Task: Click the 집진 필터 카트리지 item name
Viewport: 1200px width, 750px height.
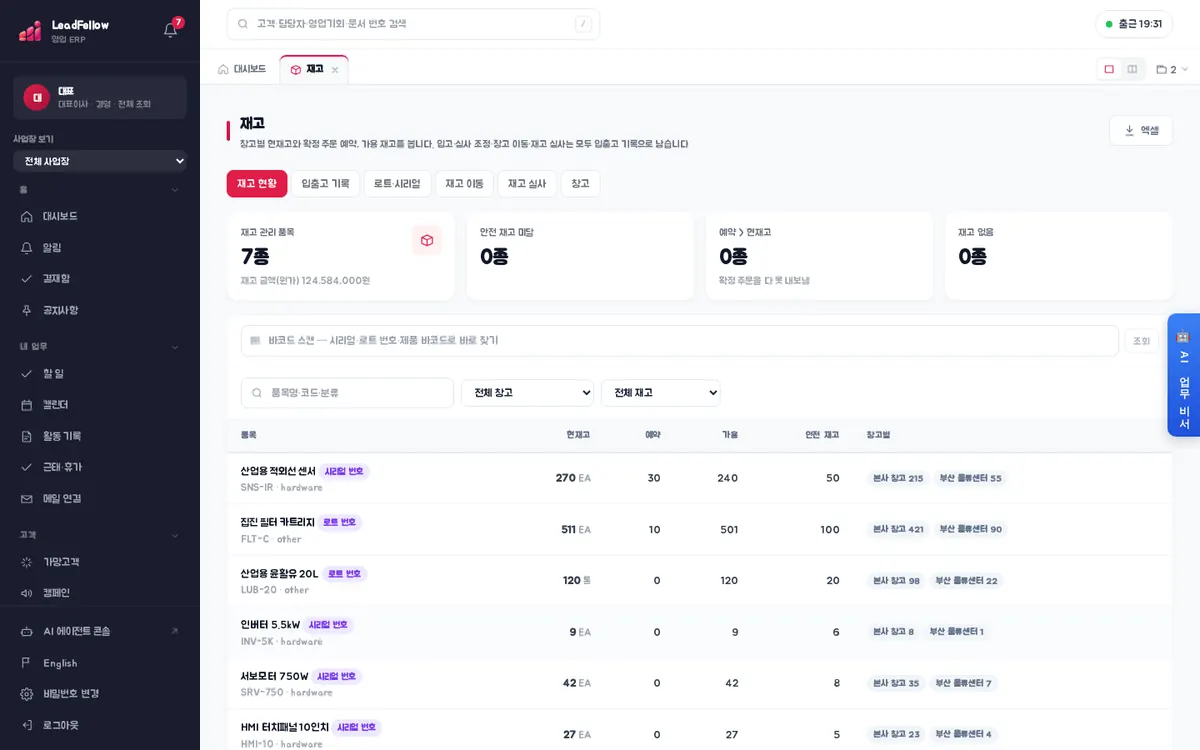Action: pyautogui.click(x=278, y=522)
